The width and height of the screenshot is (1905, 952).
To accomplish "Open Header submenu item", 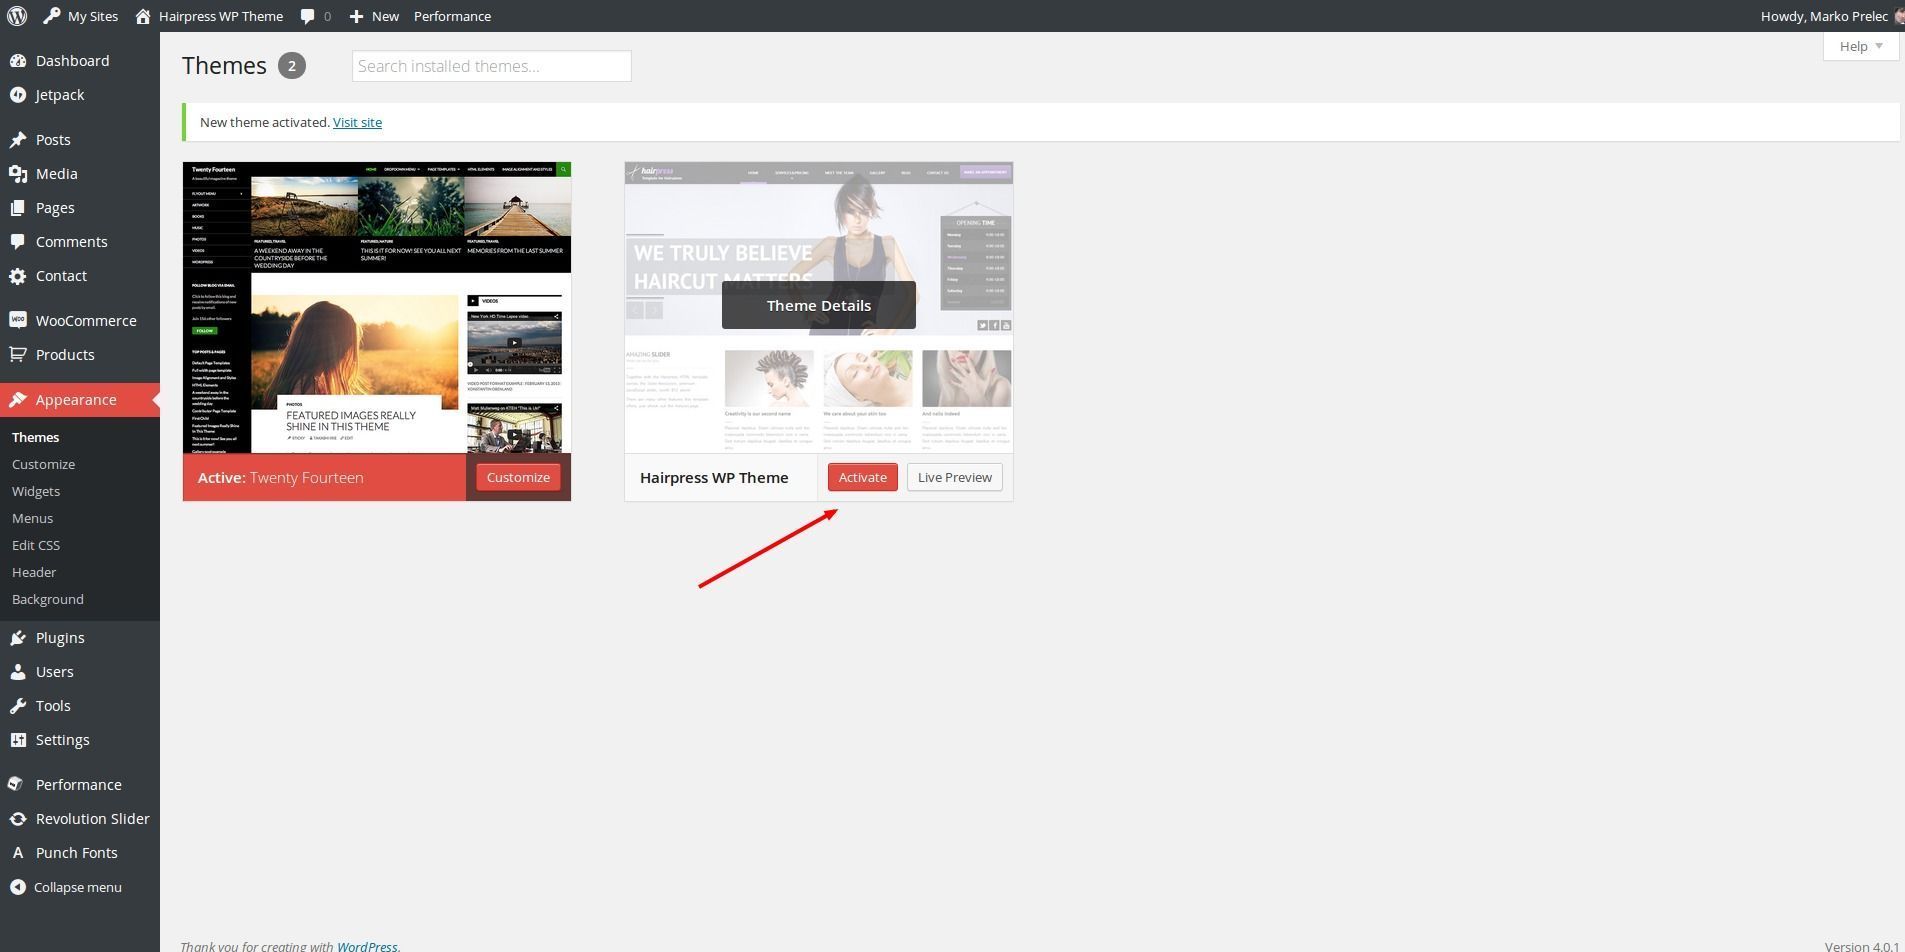I will tap(34, 572).
